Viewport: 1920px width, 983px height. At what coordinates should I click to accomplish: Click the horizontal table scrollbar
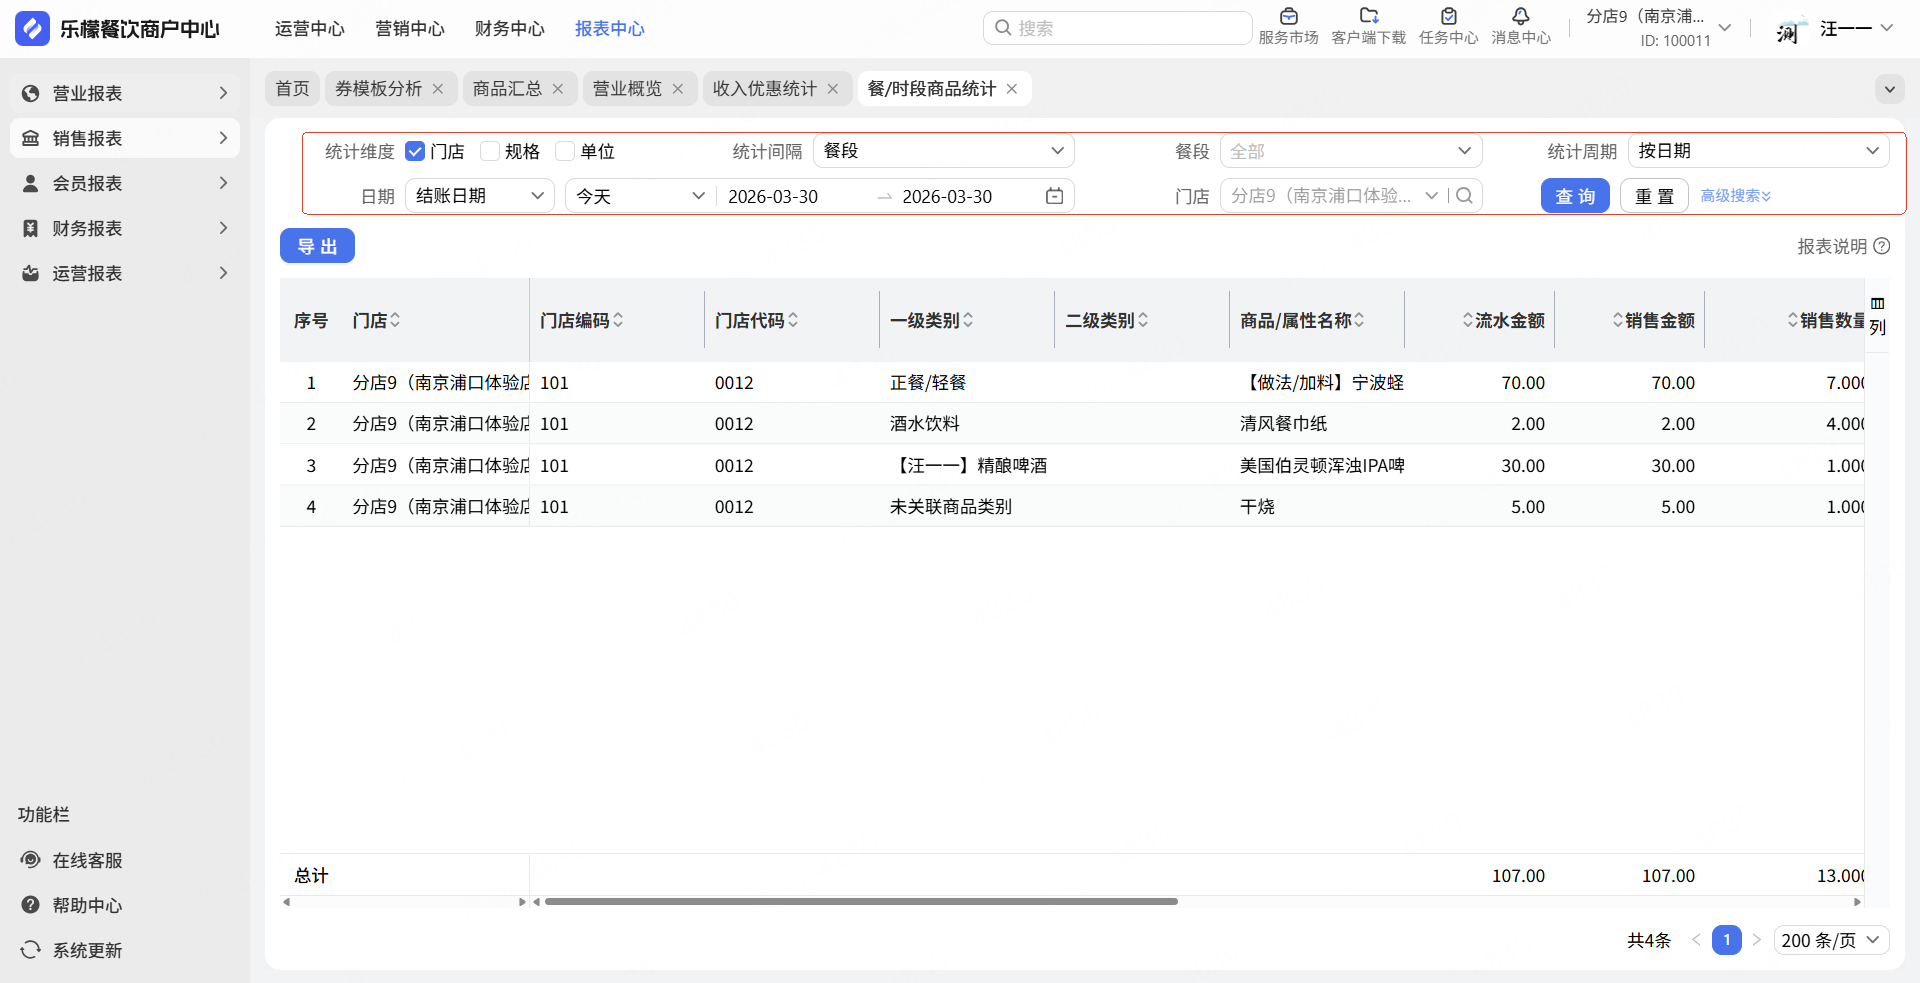point(860,901)
